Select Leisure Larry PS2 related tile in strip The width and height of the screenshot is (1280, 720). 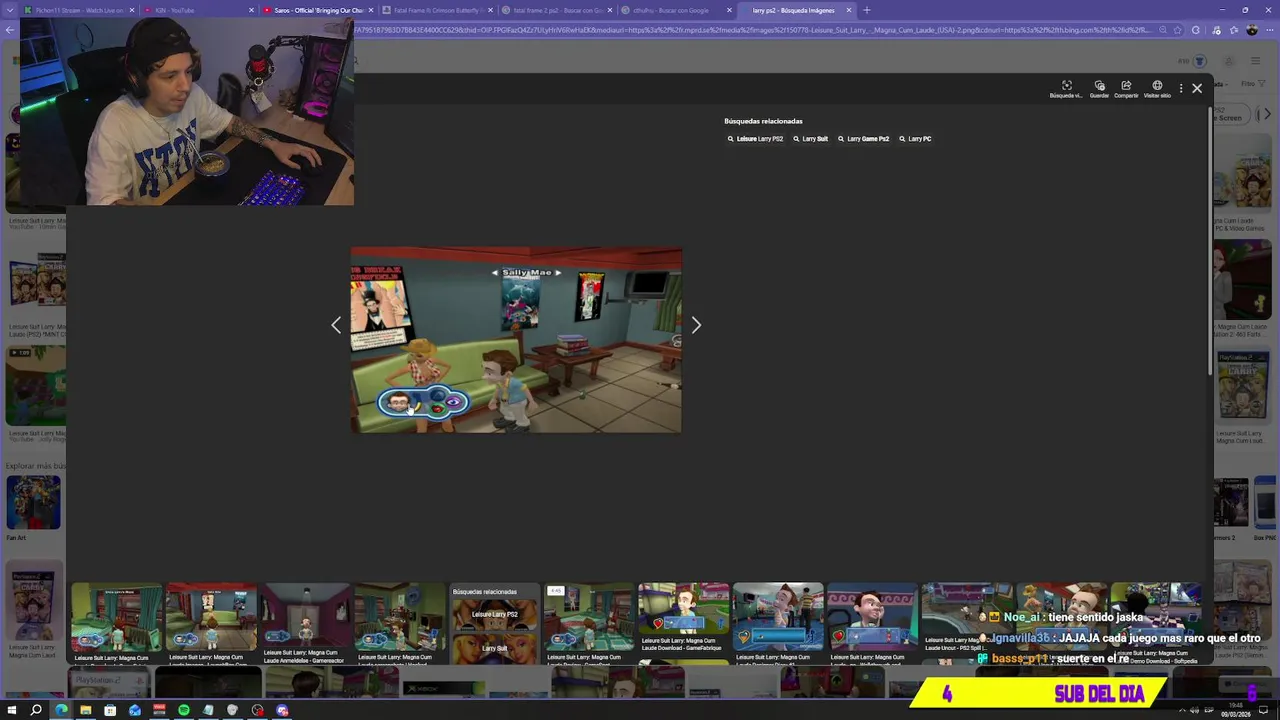point(494,614)
